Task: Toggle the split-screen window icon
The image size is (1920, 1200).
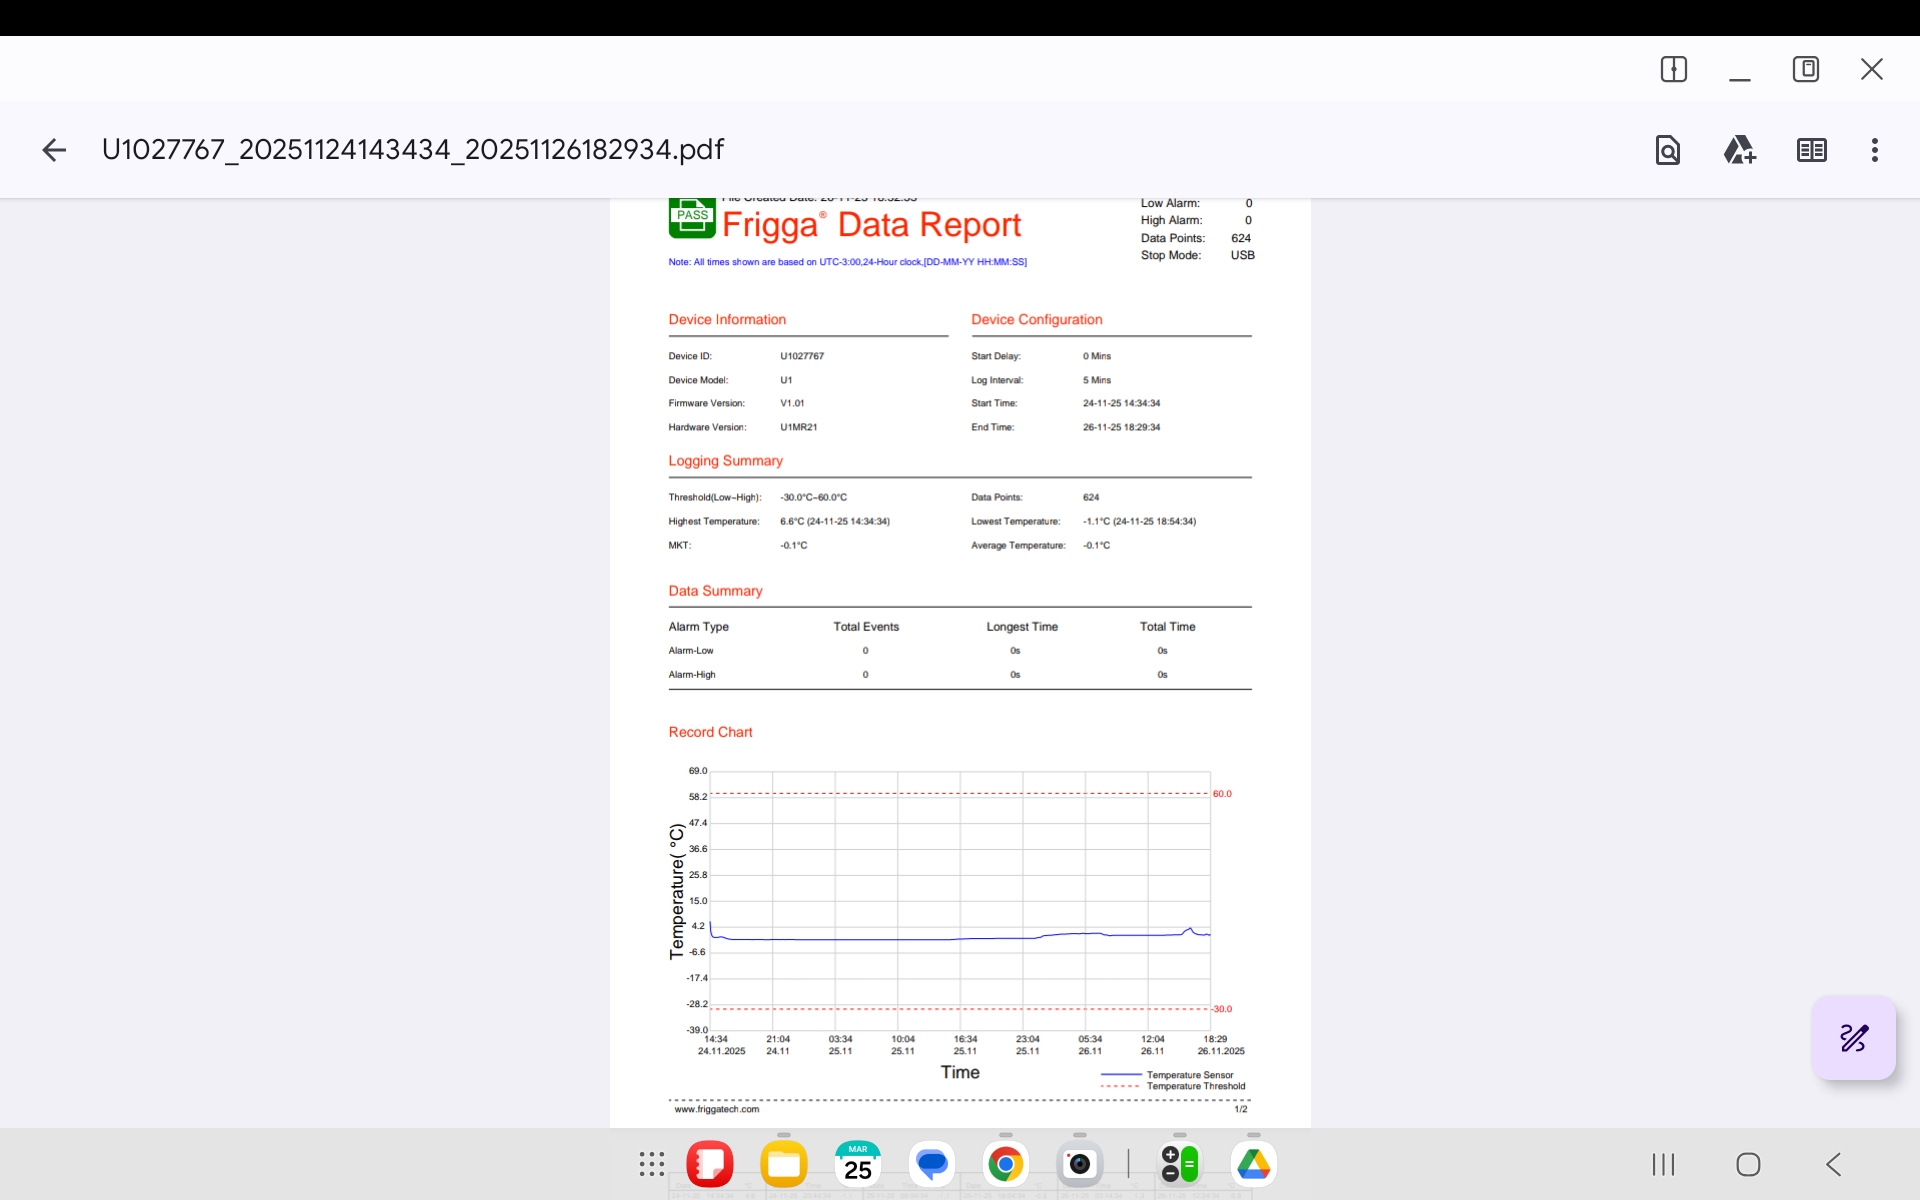Action: [x=1673, y=69]
